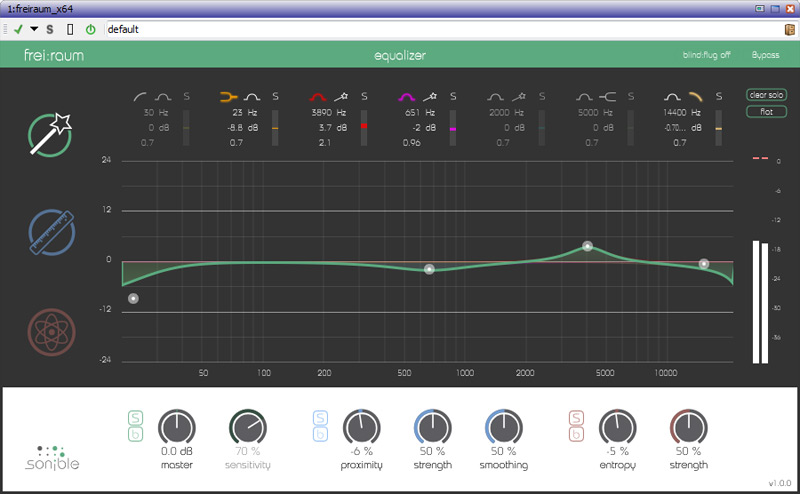
Task: Open the default preset selector field
Action: (443, 30)
